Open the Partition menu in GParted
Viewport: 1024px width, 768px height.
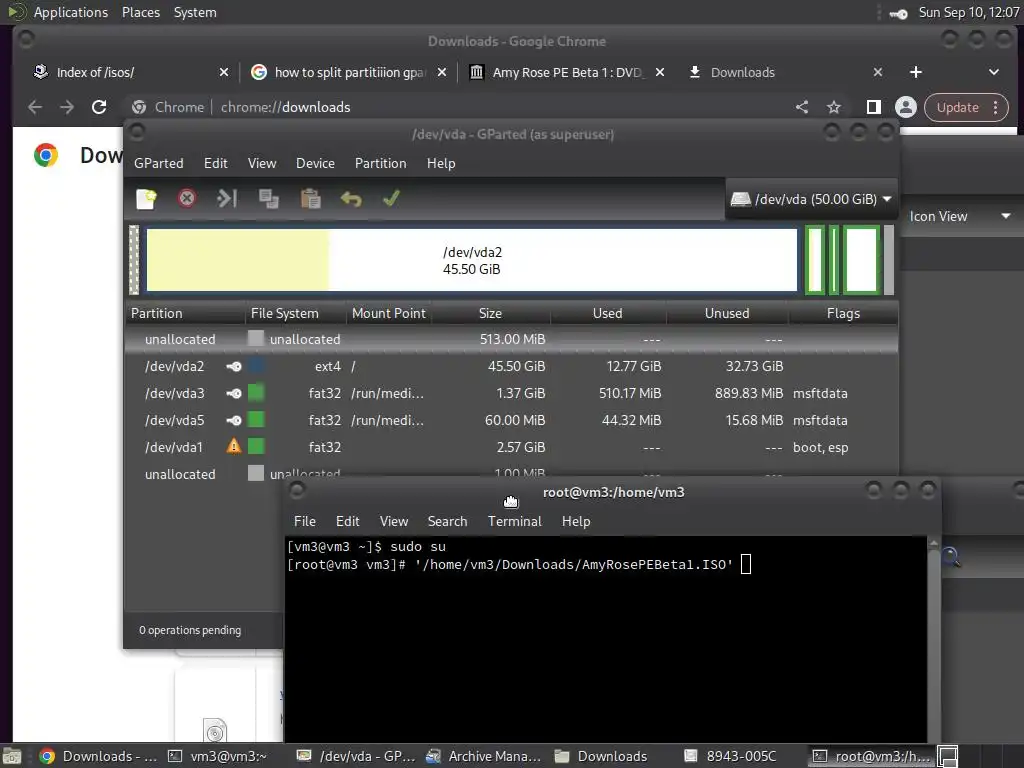pos(381,163)
